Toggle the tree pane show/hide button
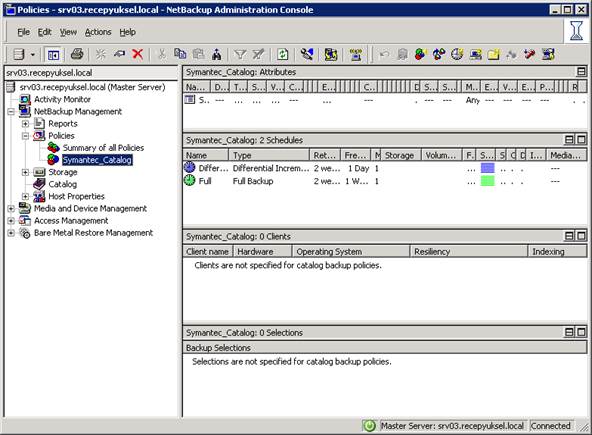Screen dimensions: 592x435 click(53, 55)
